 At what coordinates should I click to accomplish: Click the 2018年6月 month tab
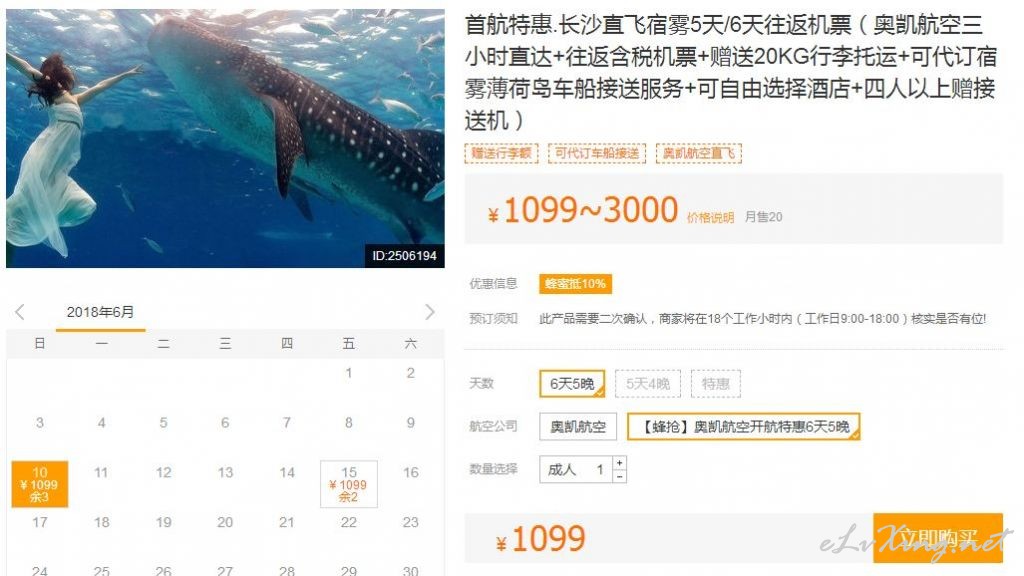[100, 313]
